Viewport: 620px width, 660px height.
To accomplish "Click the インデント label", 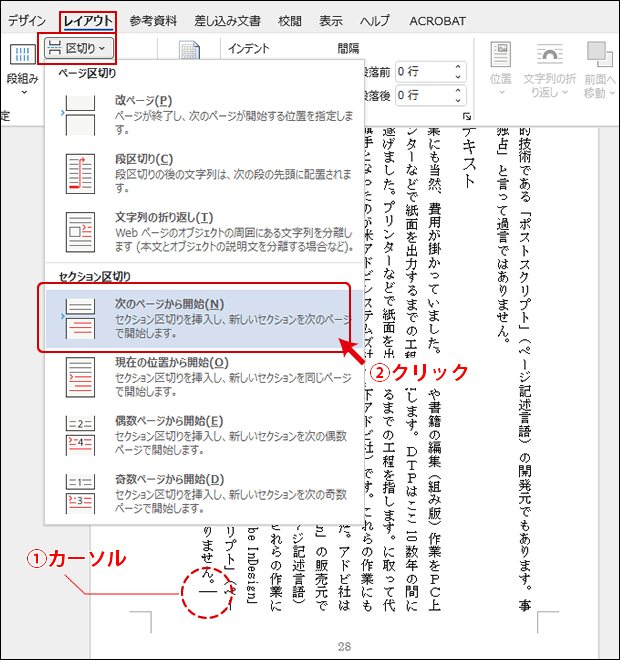I will (249, 49).
